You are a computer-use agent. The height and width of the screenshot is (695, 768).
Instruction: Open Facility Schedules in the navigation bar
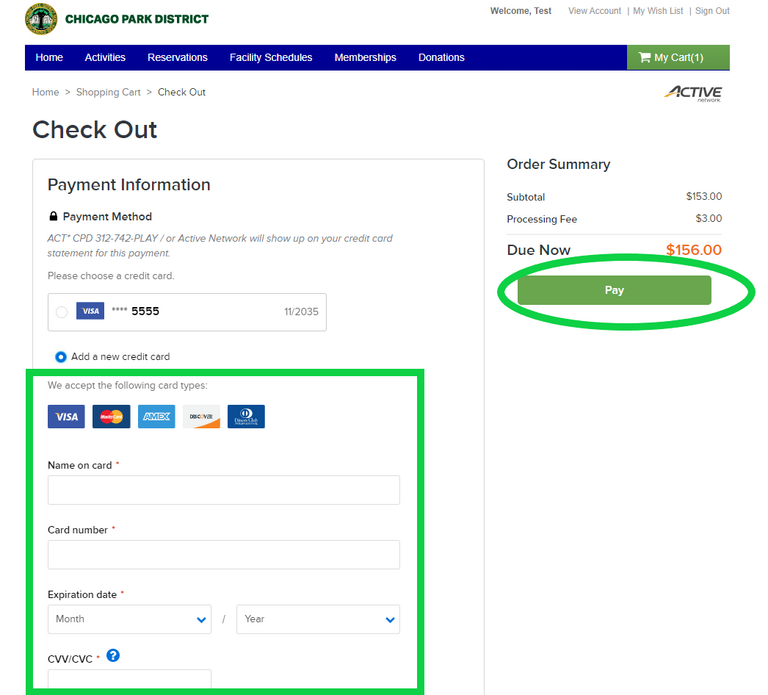point(271,57)
